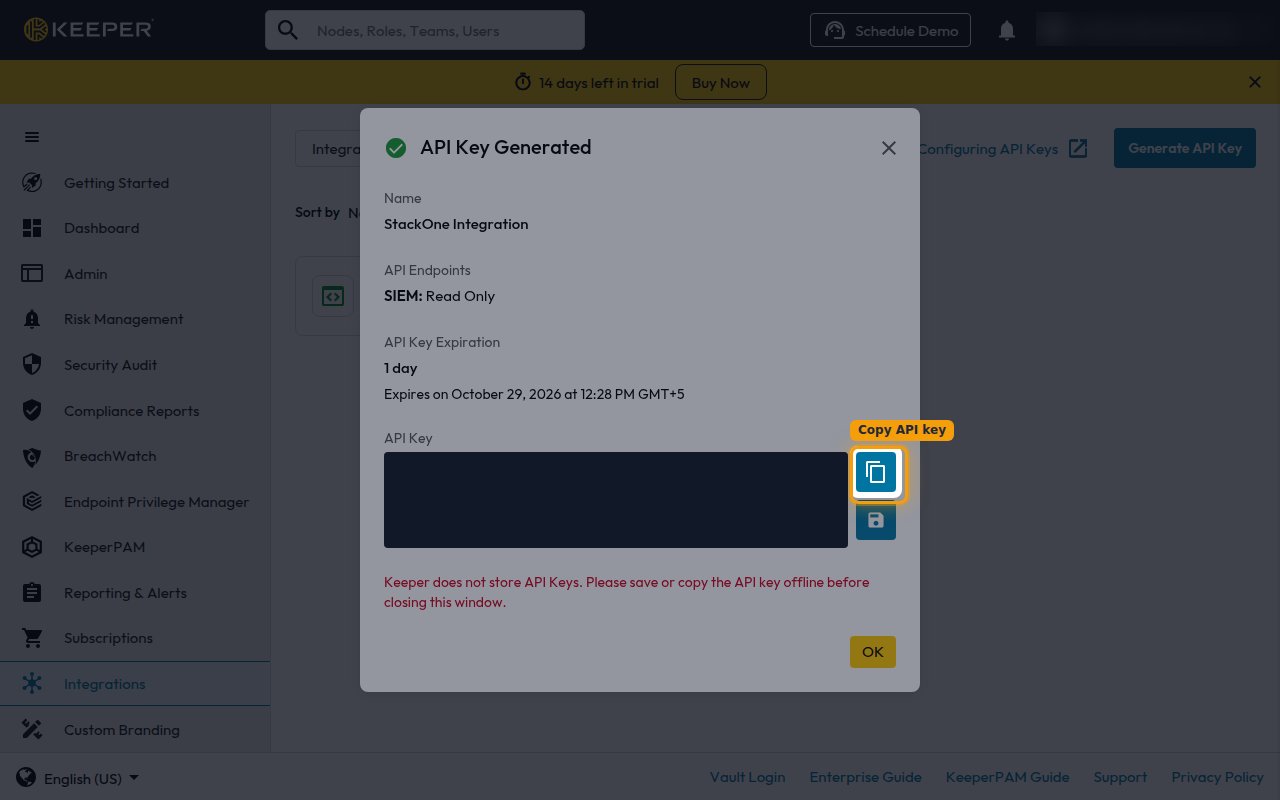Save the API key with disk icon

pos(876,520)
